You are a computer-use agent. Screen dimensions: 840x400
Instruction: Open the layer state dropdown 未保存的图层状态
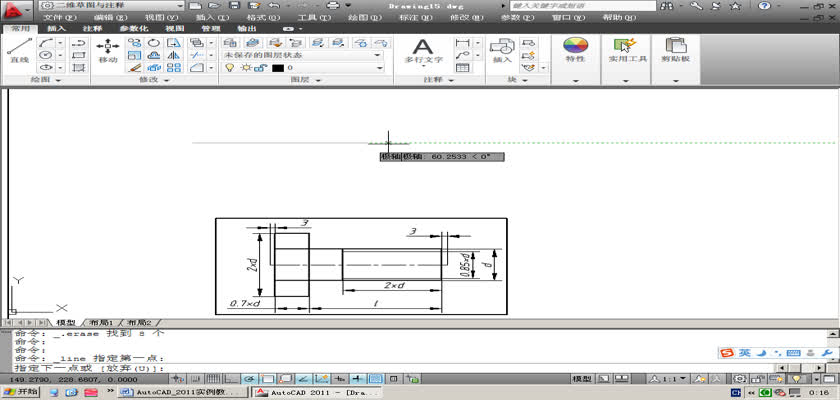(x=303, y=55)
